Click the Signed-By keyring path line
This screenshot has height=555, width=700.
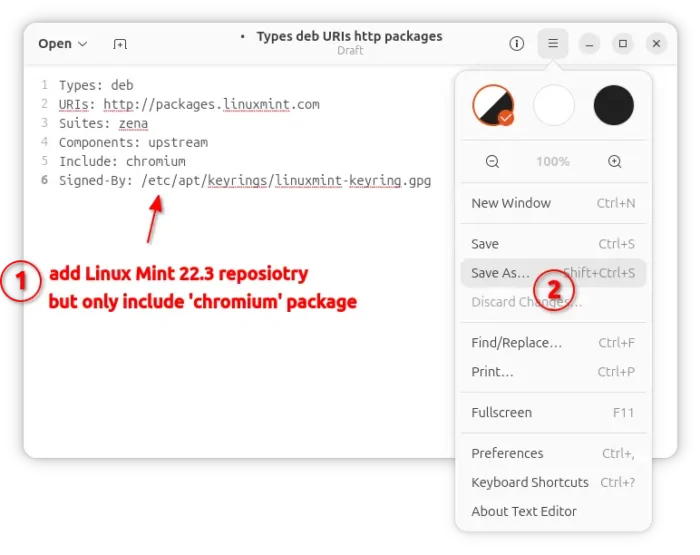(x=245, y=180)
